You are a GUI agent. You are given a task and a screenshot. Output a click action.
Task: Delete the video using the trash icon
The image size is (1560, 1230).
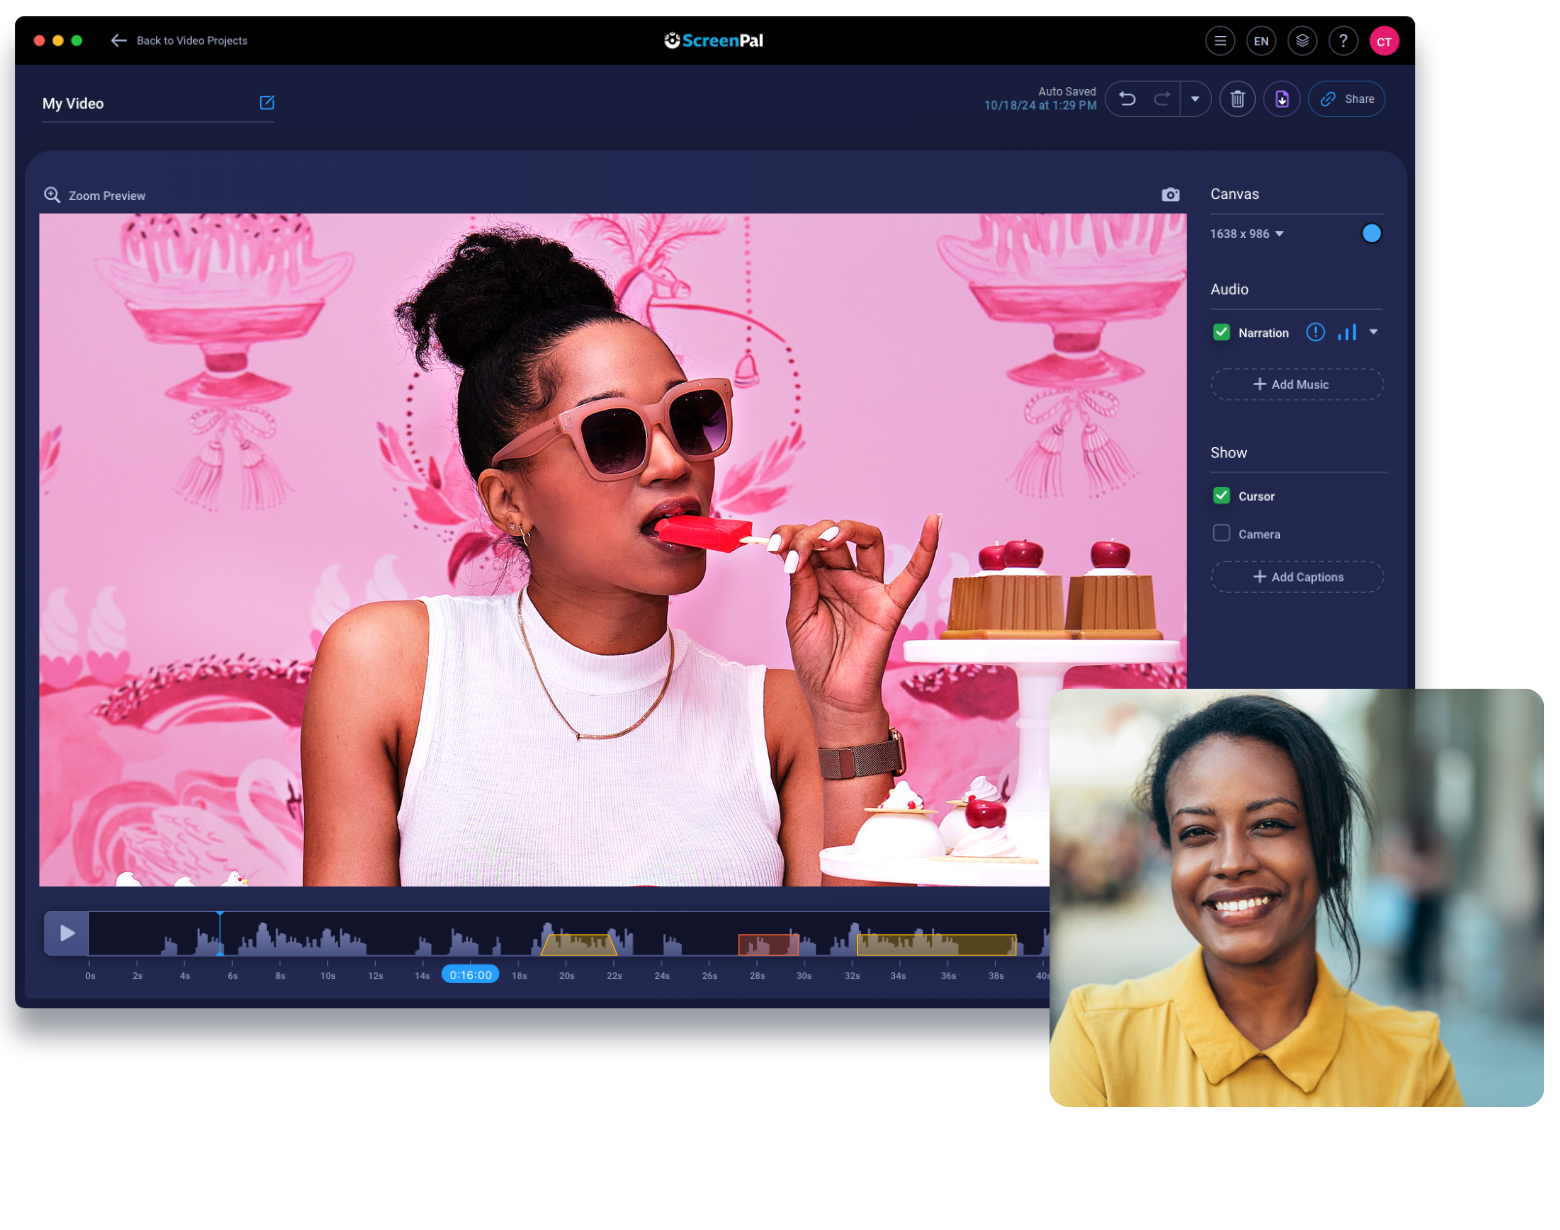click(1237, 99)
